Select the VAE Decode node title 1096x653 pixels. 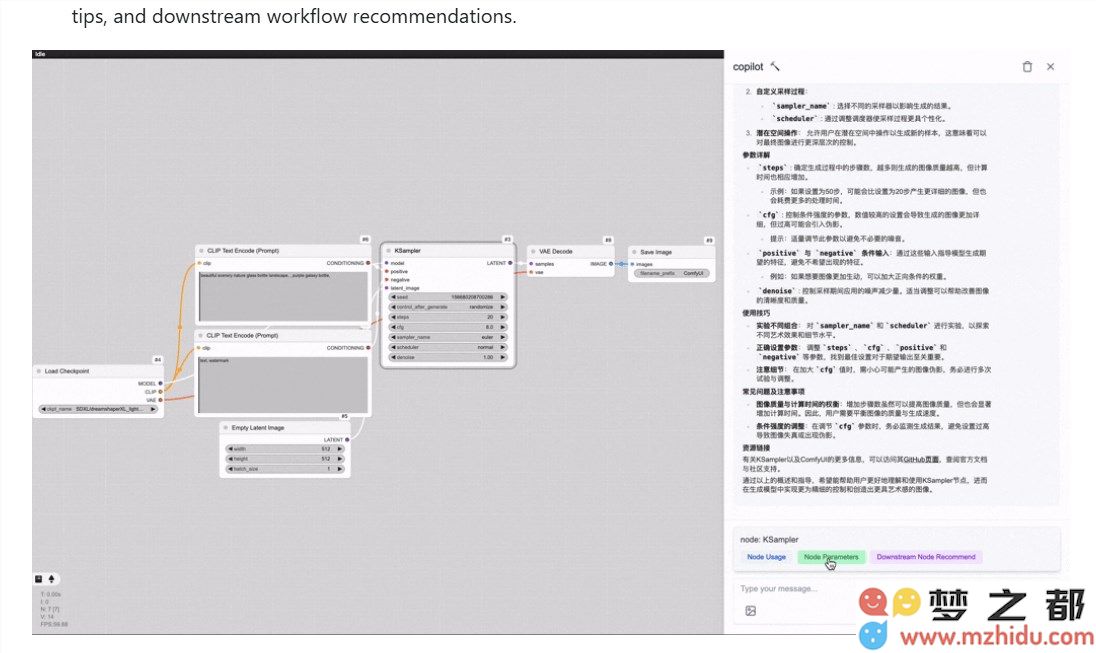click(x=556, y=251)
